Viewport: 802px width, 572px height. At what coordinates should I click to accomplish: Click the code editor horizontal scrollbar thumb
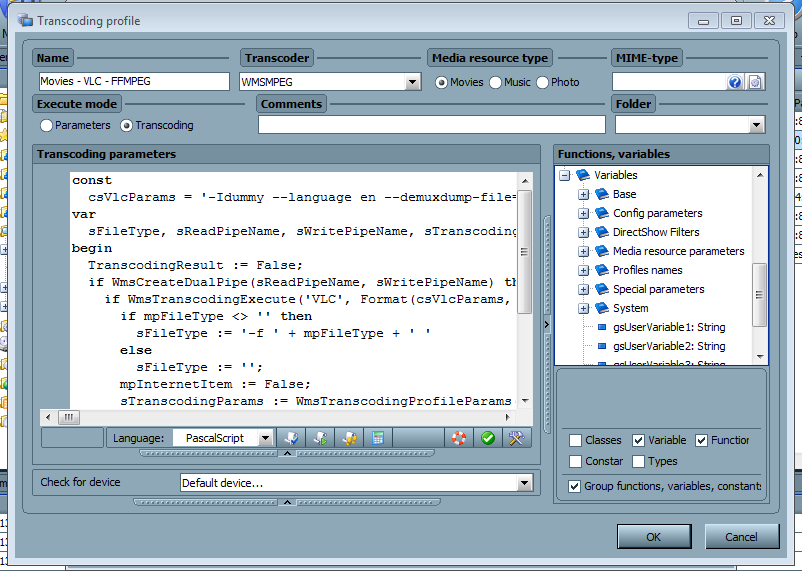tap(69, 417)
